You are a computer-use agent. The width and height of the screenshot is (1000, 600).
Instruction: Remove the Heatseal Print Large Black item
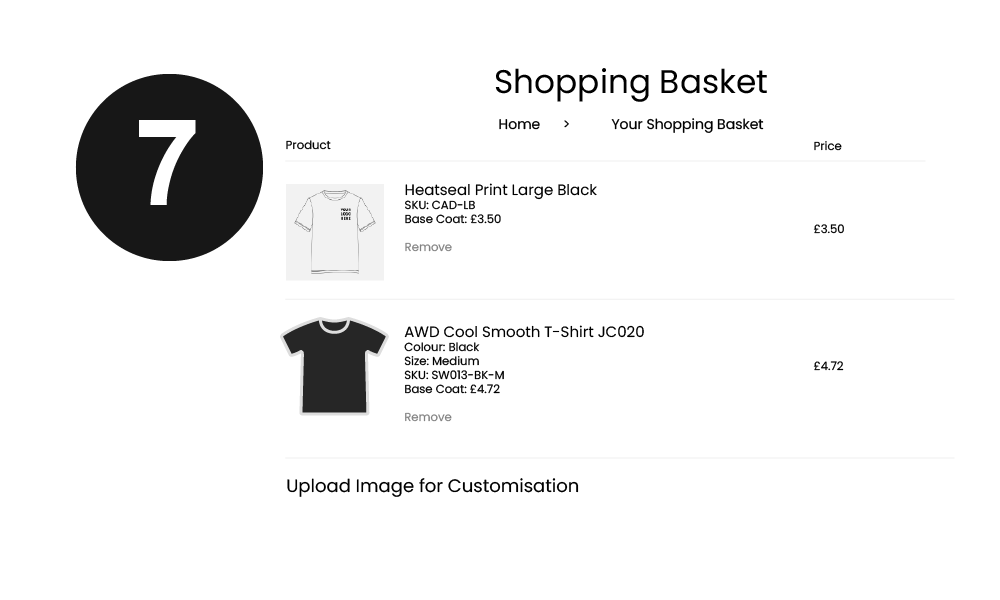pos(428,247)
